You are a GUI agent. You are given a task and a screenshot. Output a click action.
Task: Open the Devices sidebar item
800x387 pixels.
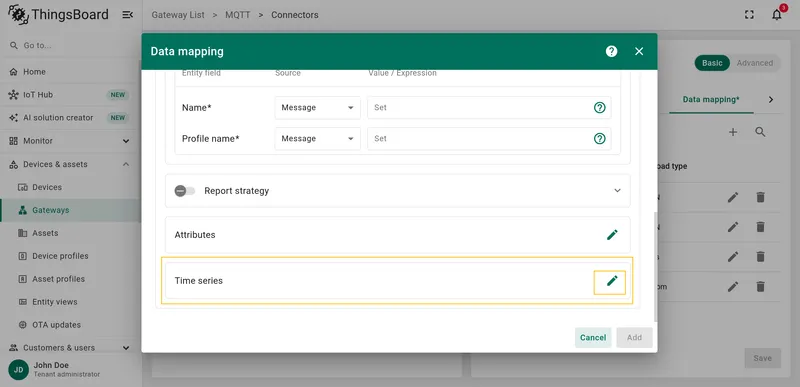coord(70,187)
